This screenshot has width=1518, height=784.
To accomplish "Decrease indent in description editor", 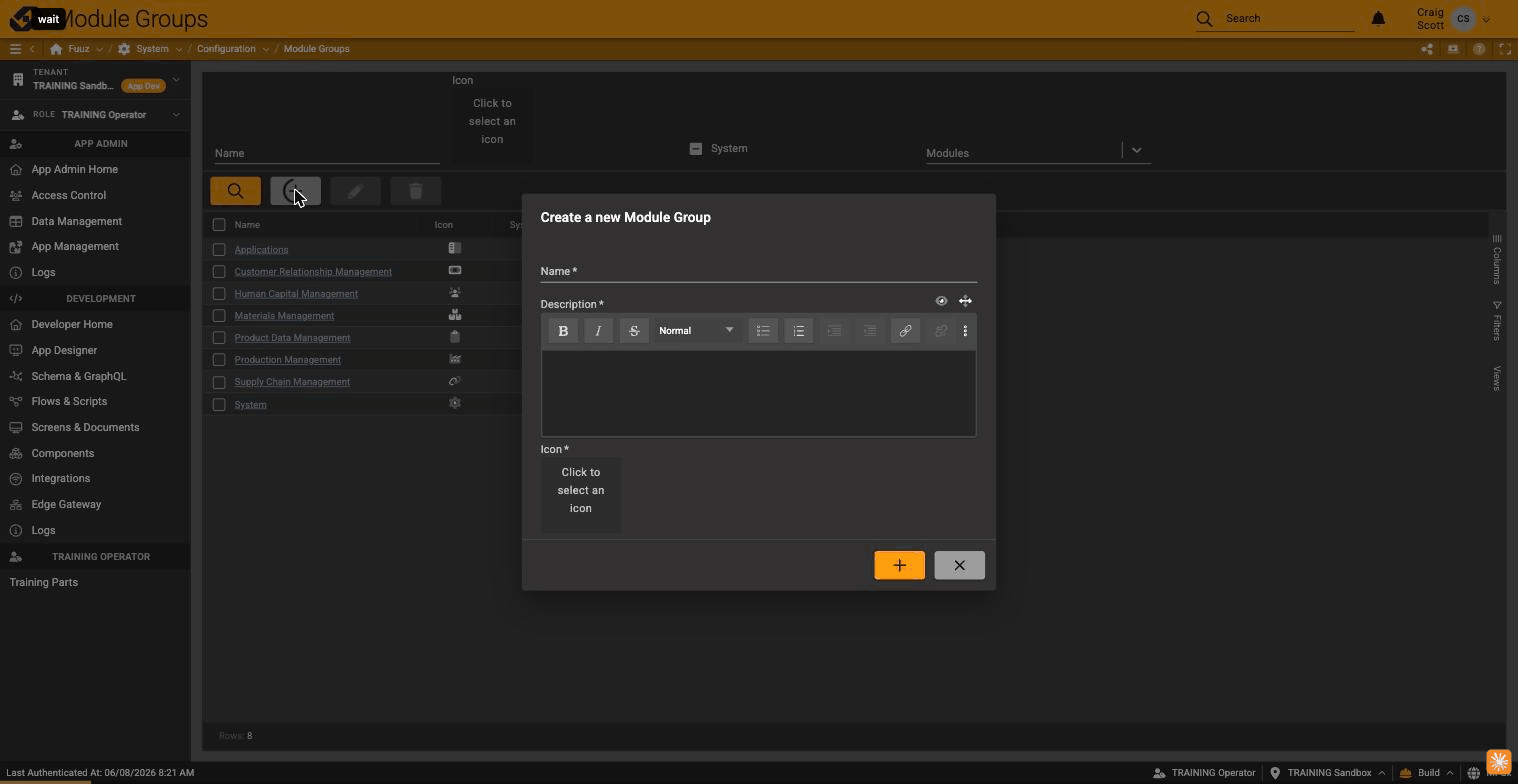I will [834, 331].
